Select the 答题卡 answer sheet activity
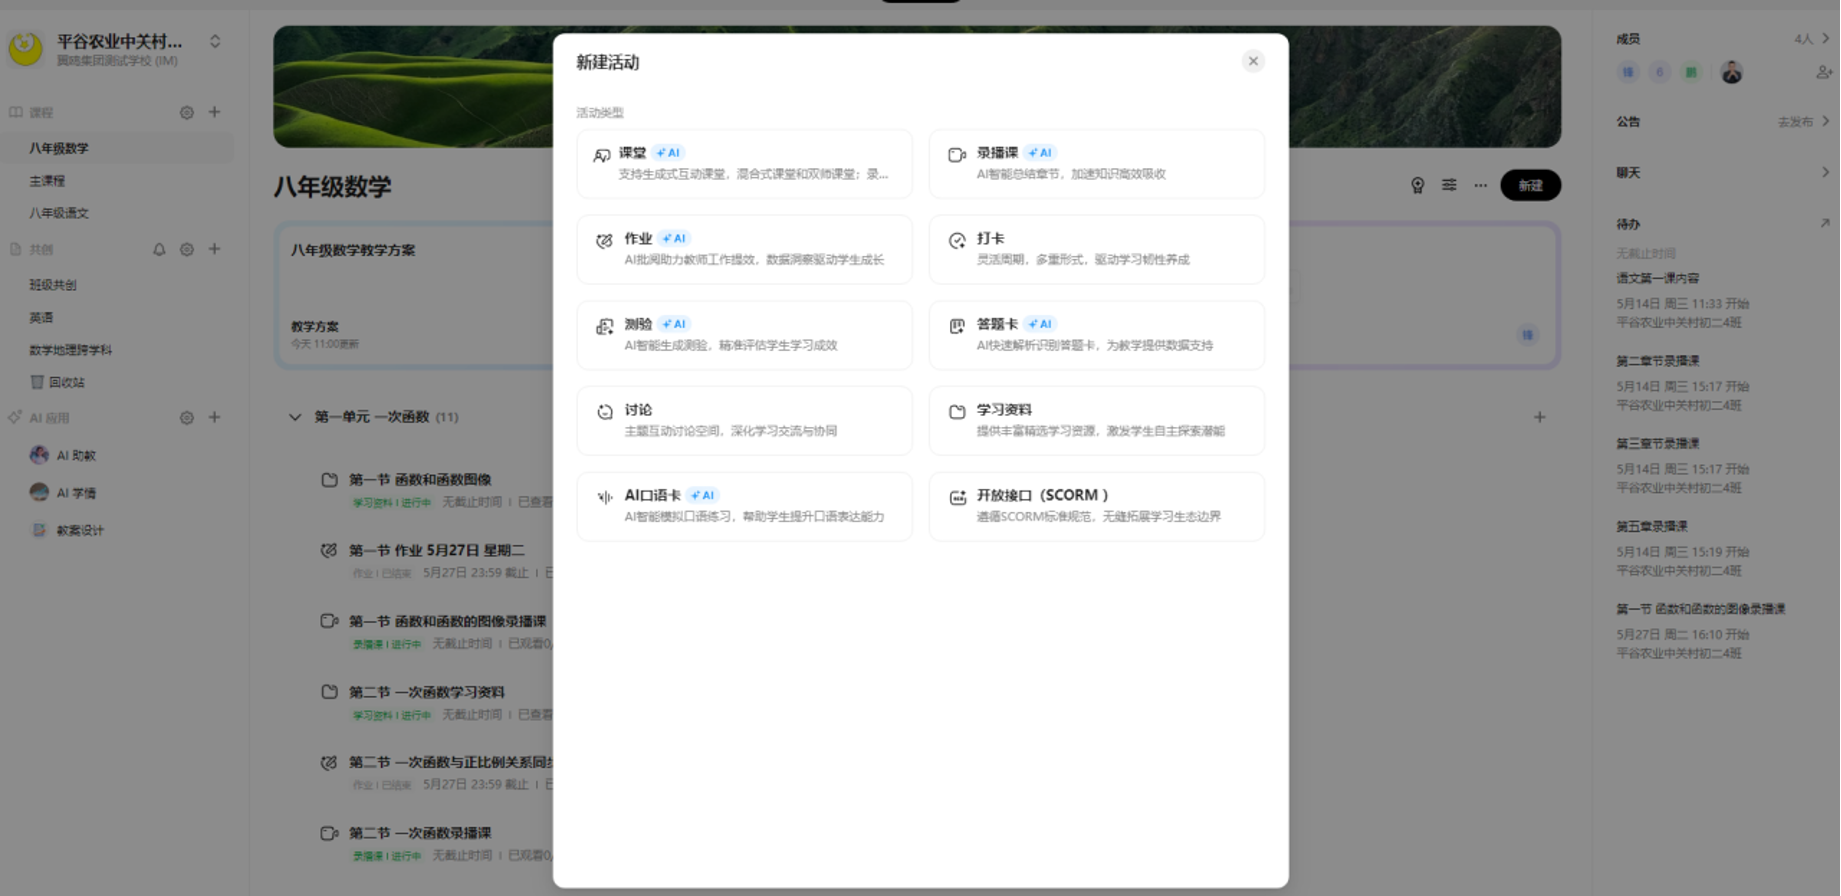Screen dimensions: 1841x896 pyautogui.click(x=1096, y=335)
